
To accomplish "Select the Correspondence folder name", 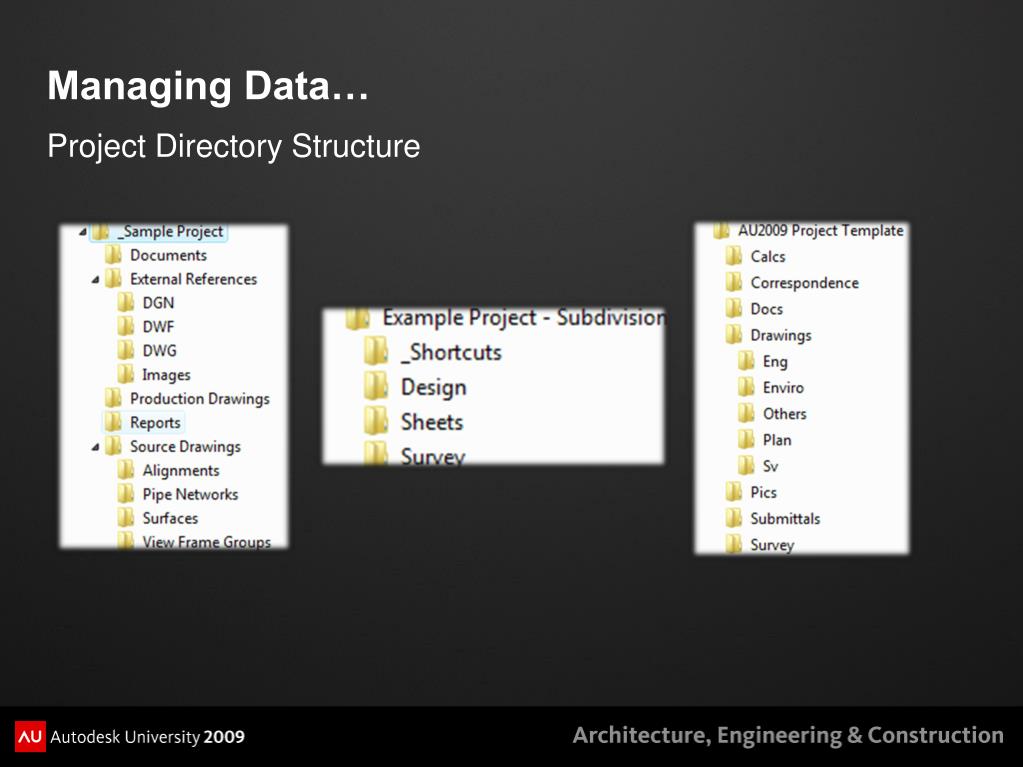I will click(x=804, y=283).
